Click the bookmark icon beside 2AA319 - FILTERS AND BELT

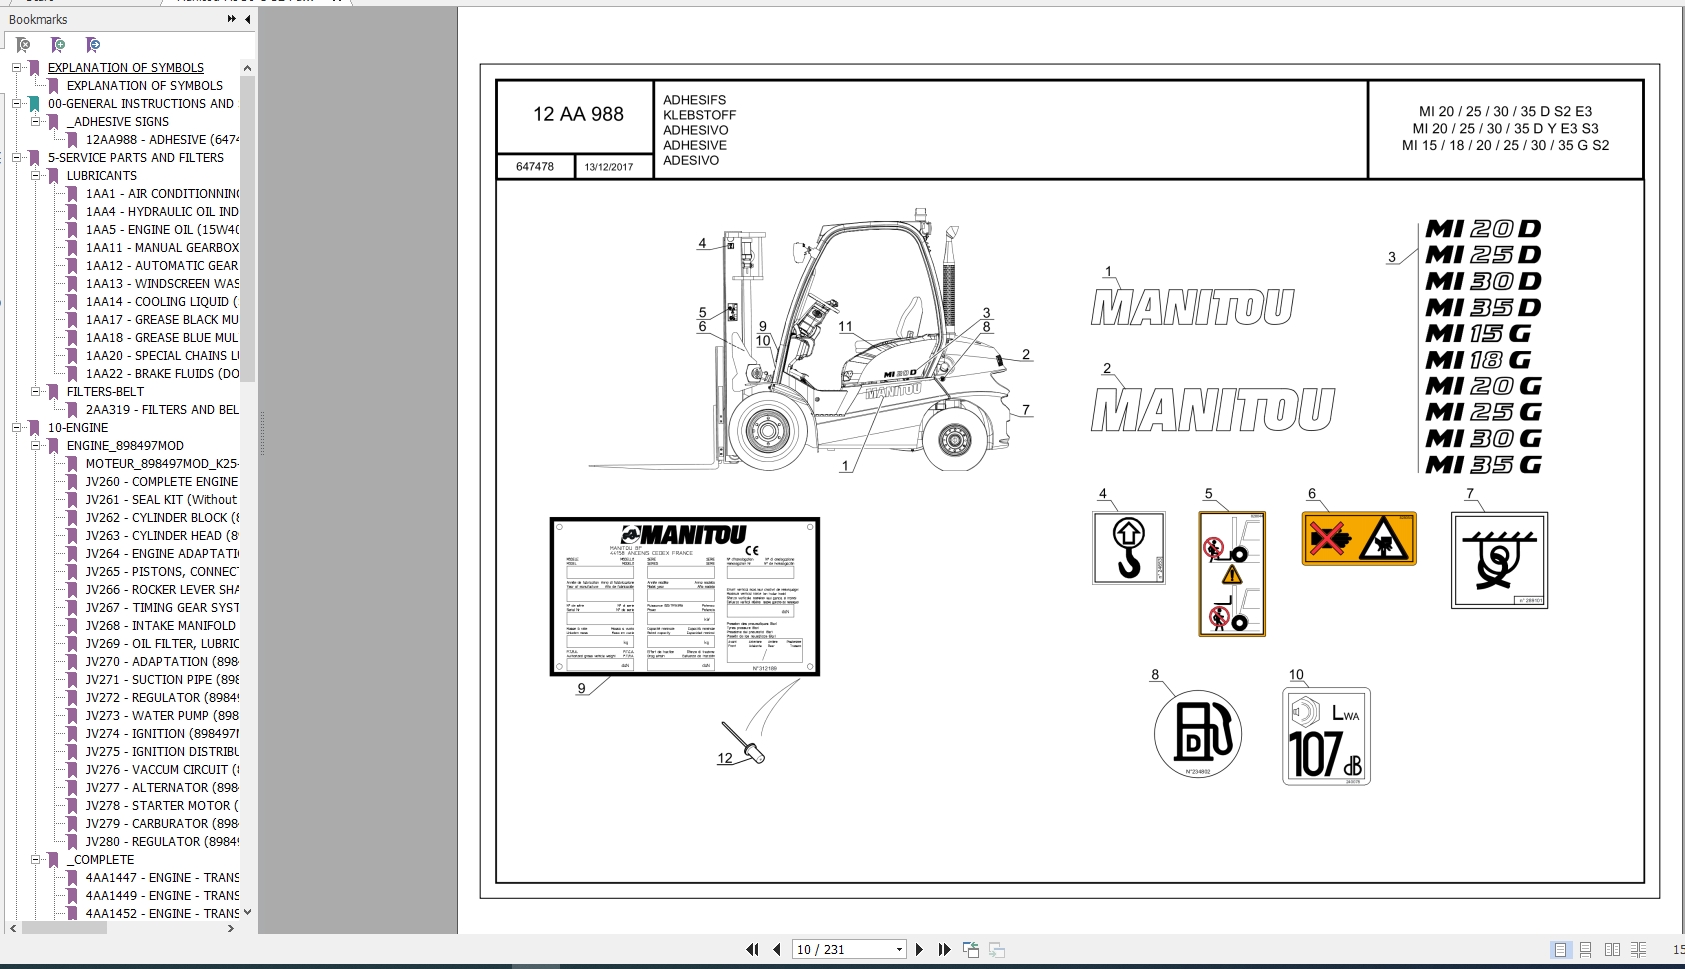(x=72, y=410)
